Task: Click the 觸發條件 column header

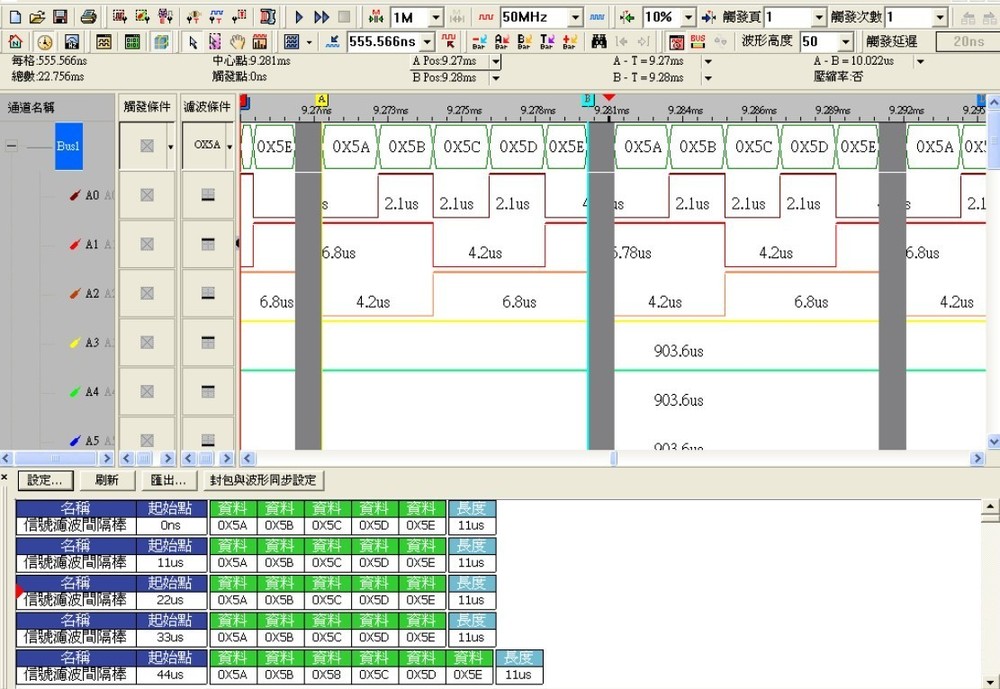Action: pos(147,107)
